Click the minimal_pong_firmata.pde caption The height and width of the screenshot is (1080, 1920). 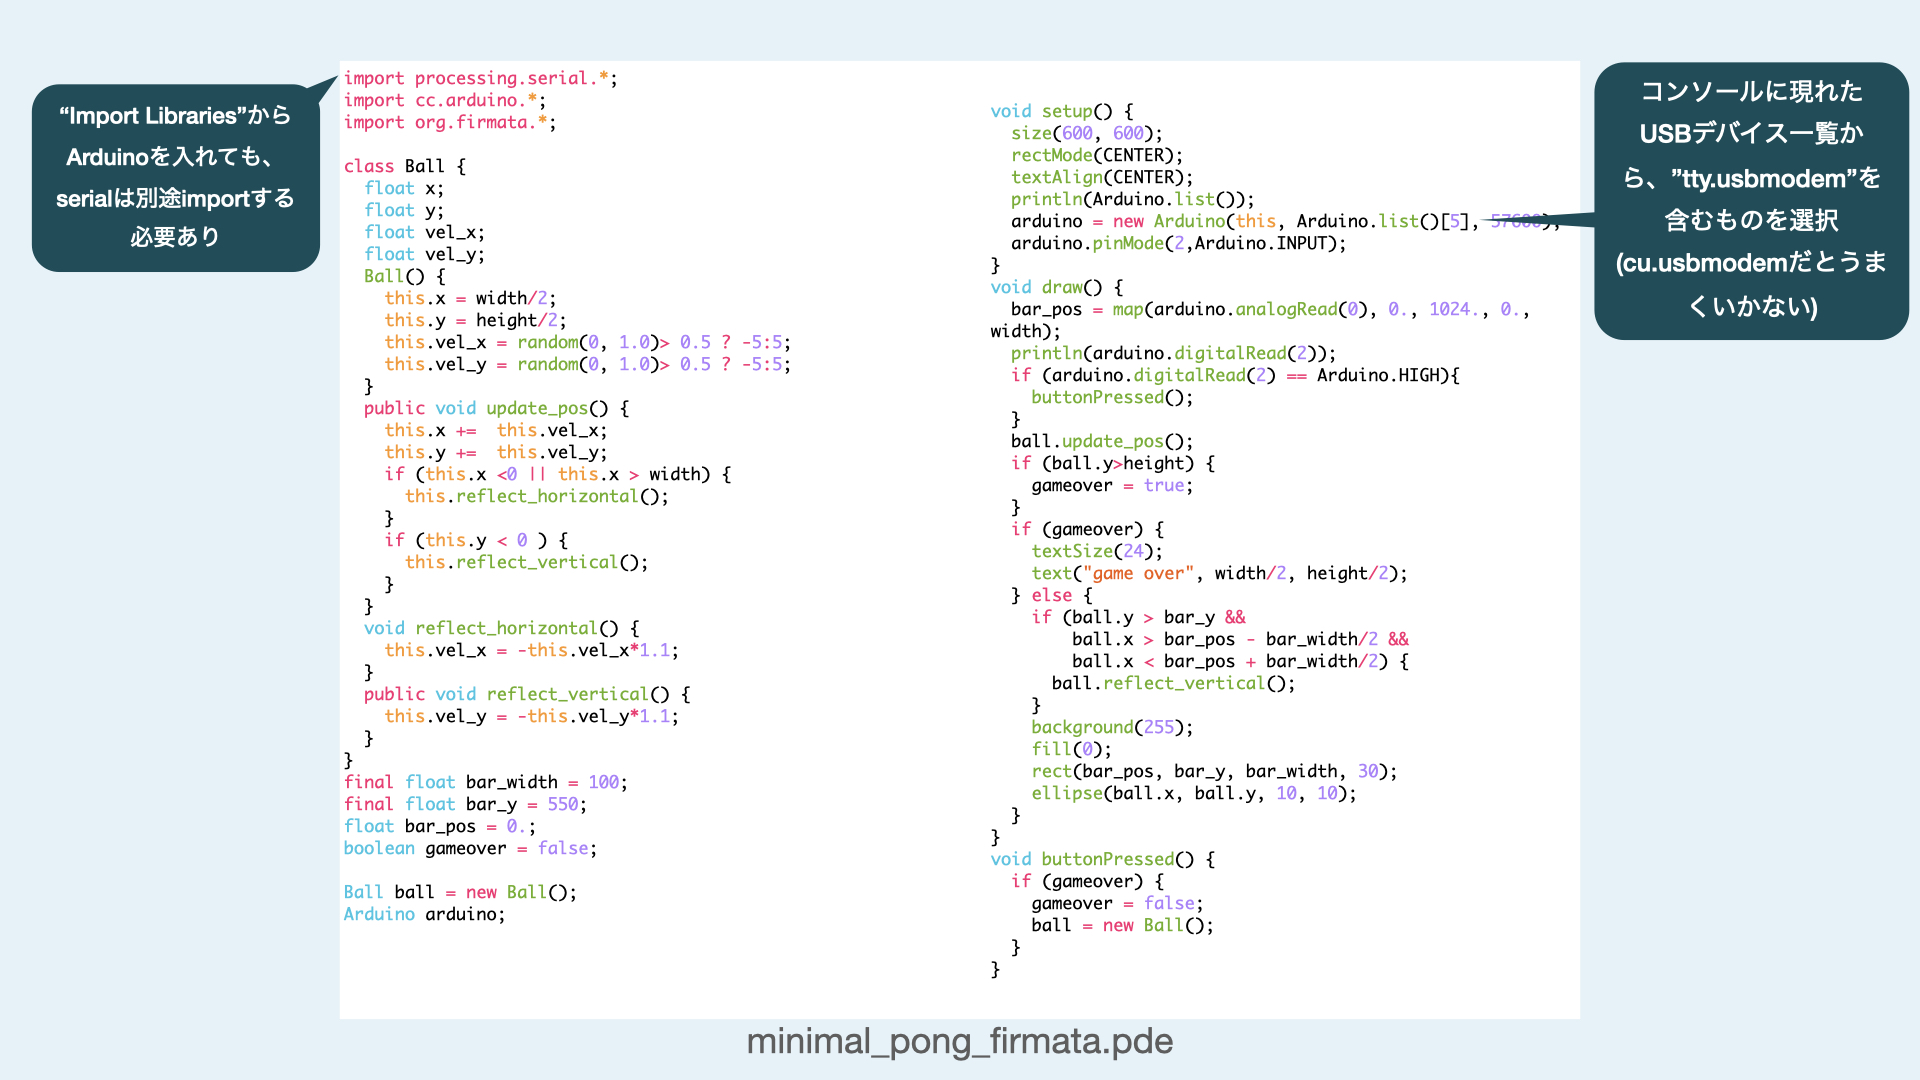(x=959, y=1041)
